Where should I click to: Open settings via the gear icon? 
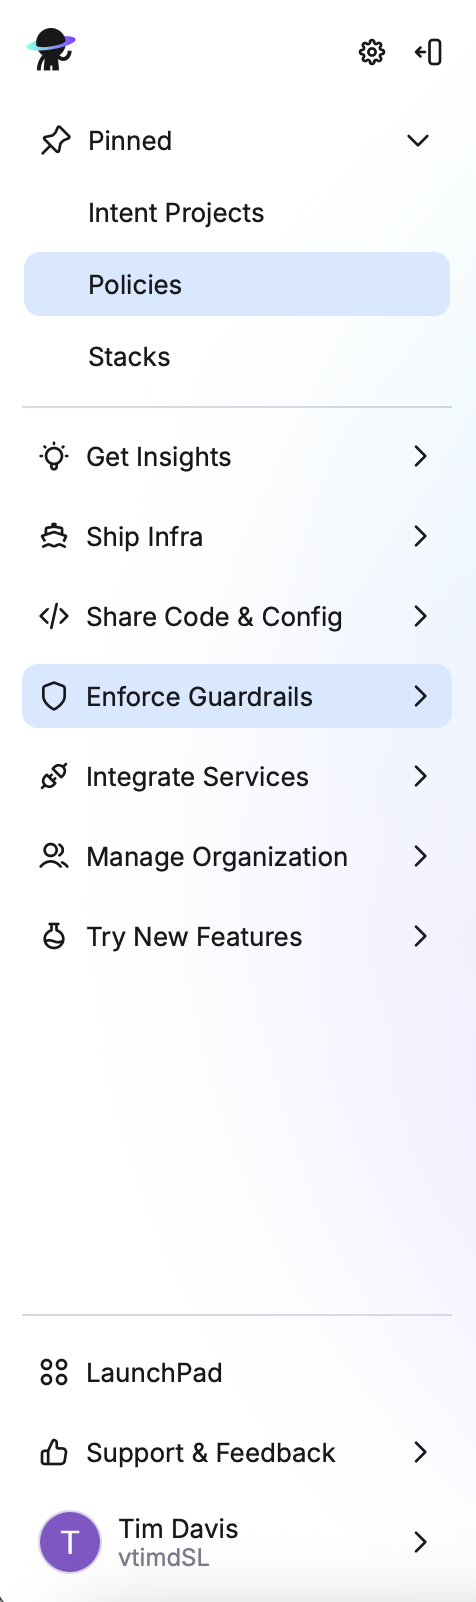point(372,52)
